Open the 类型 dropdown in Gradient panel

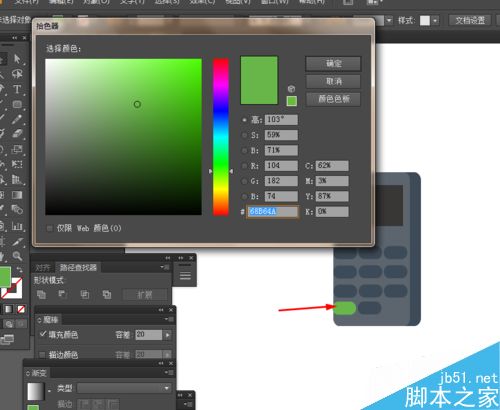tap(124, 388)
